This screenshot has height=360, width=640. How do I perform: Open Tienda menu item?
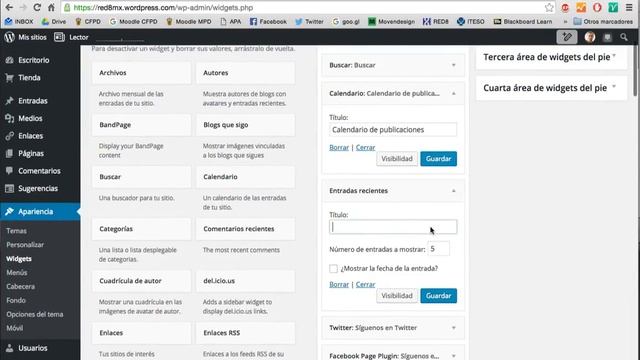point(29,78)
